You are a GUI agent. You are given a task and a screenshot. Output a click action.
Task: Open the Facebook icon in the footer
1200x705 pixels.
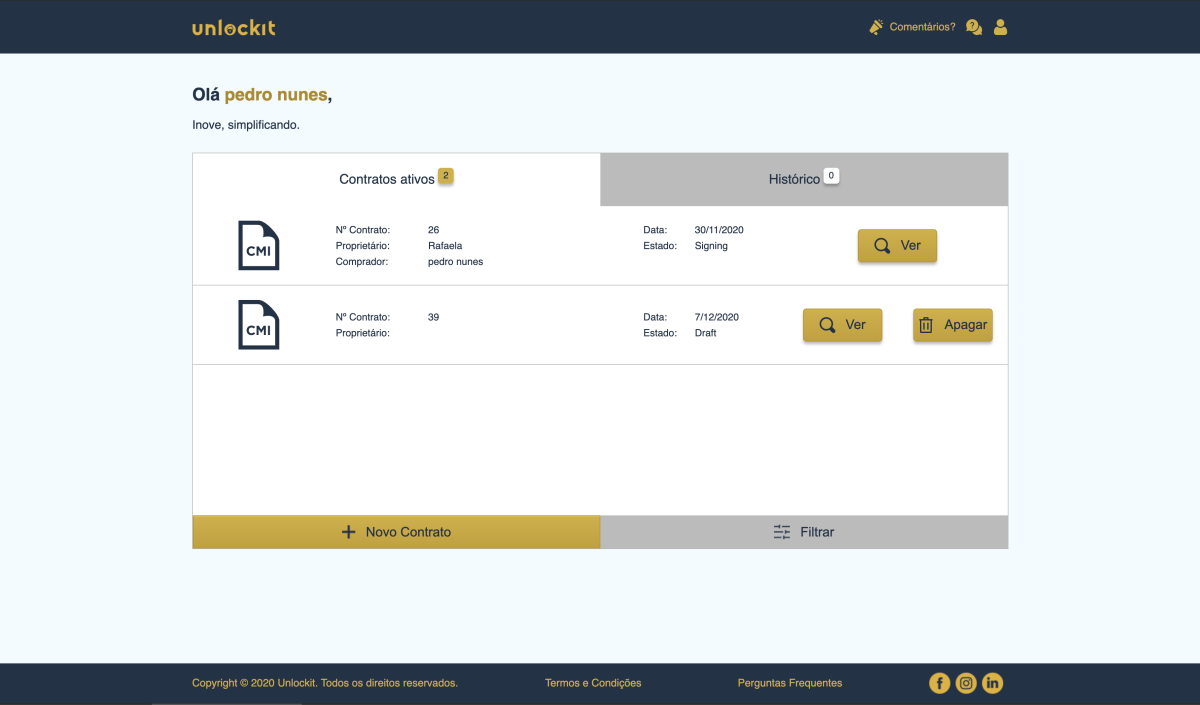(939, 683)
